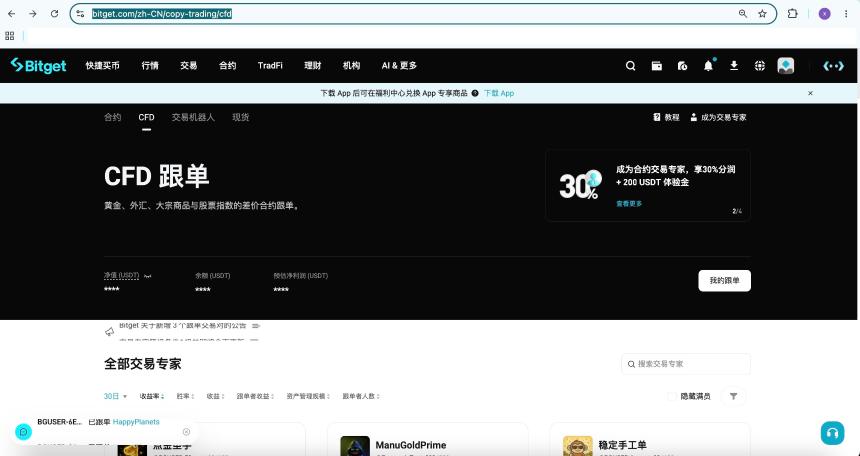Open the TradFi header menu
This screenshot has height=456, width=860.
pos(270,66)
